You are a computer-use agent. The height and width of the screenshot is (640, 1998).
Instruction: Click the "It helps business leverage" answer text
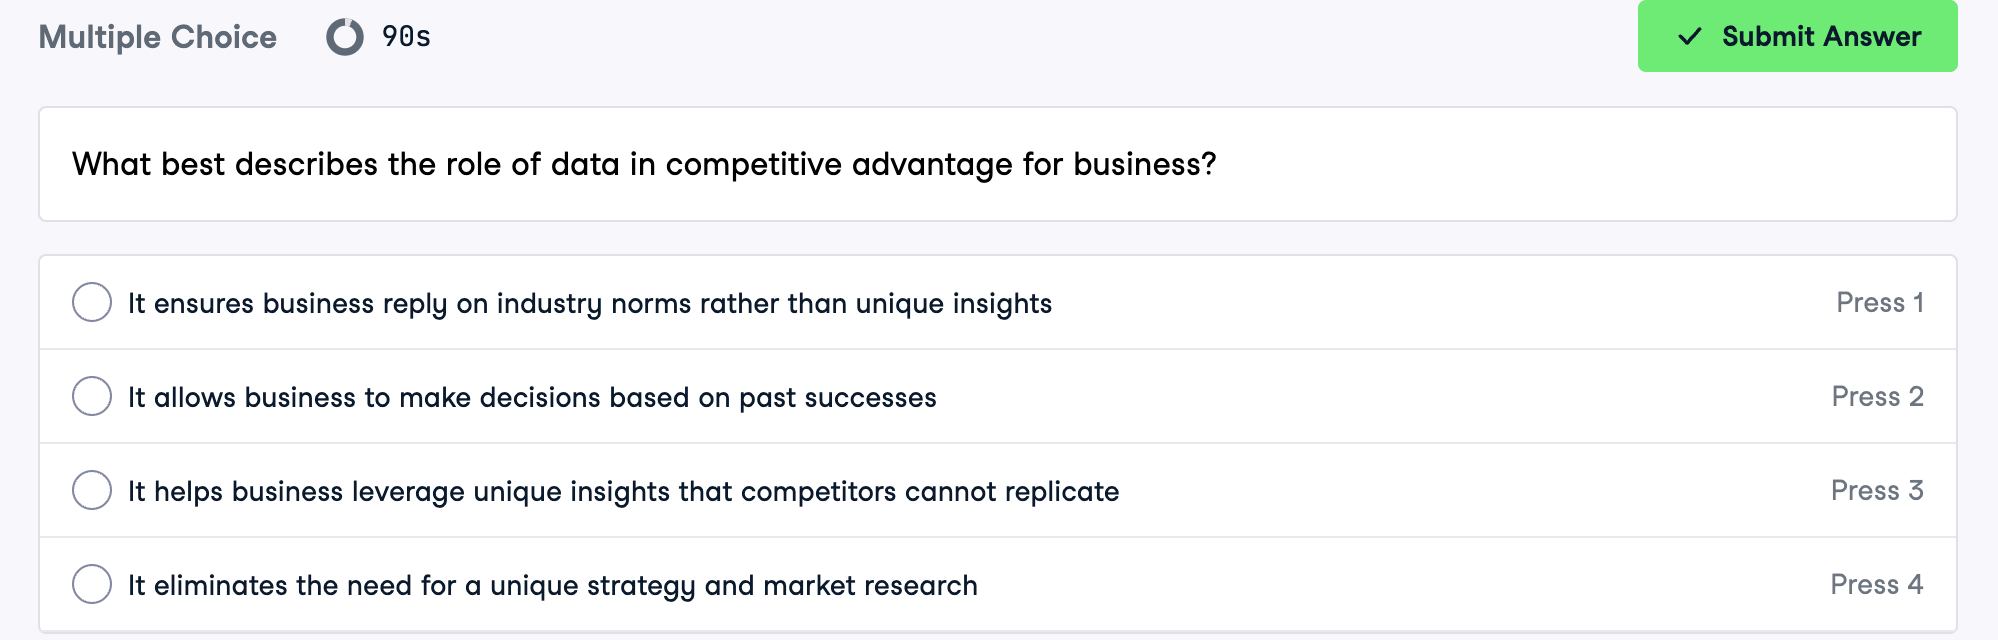(623, 491)
